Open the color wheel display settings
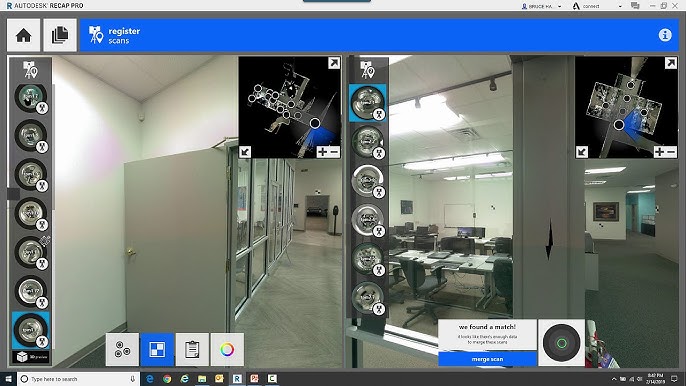The height and width of the screenshot is (386, 686). [x=227, y=349]
